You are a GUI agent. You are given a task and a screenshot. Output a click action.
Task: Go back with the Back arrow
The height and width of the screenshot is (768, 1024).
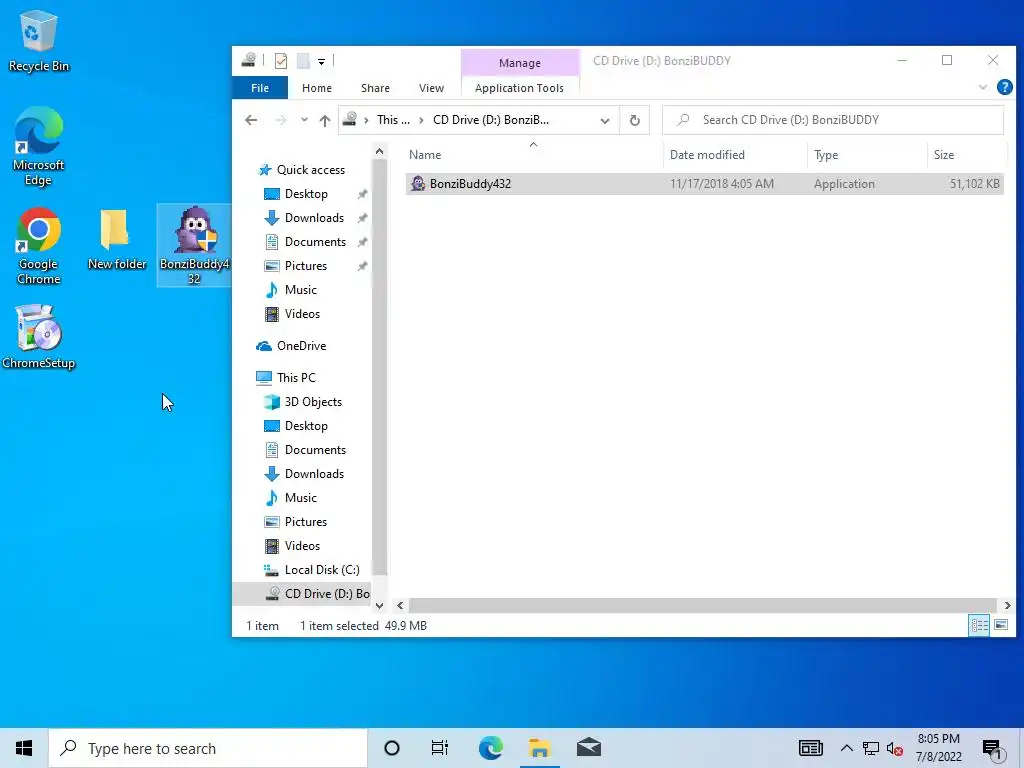pyautogui.click(x=251, y=120)
